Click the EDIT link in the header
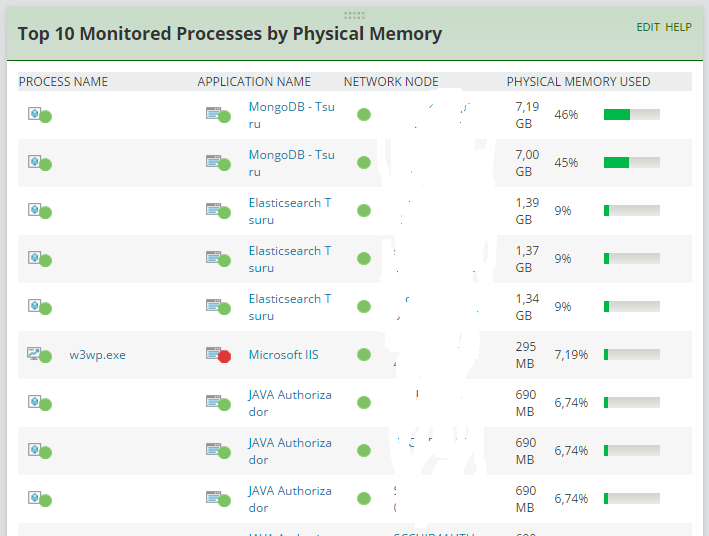Viewport: 709px width, 536px height. point(648,27)
